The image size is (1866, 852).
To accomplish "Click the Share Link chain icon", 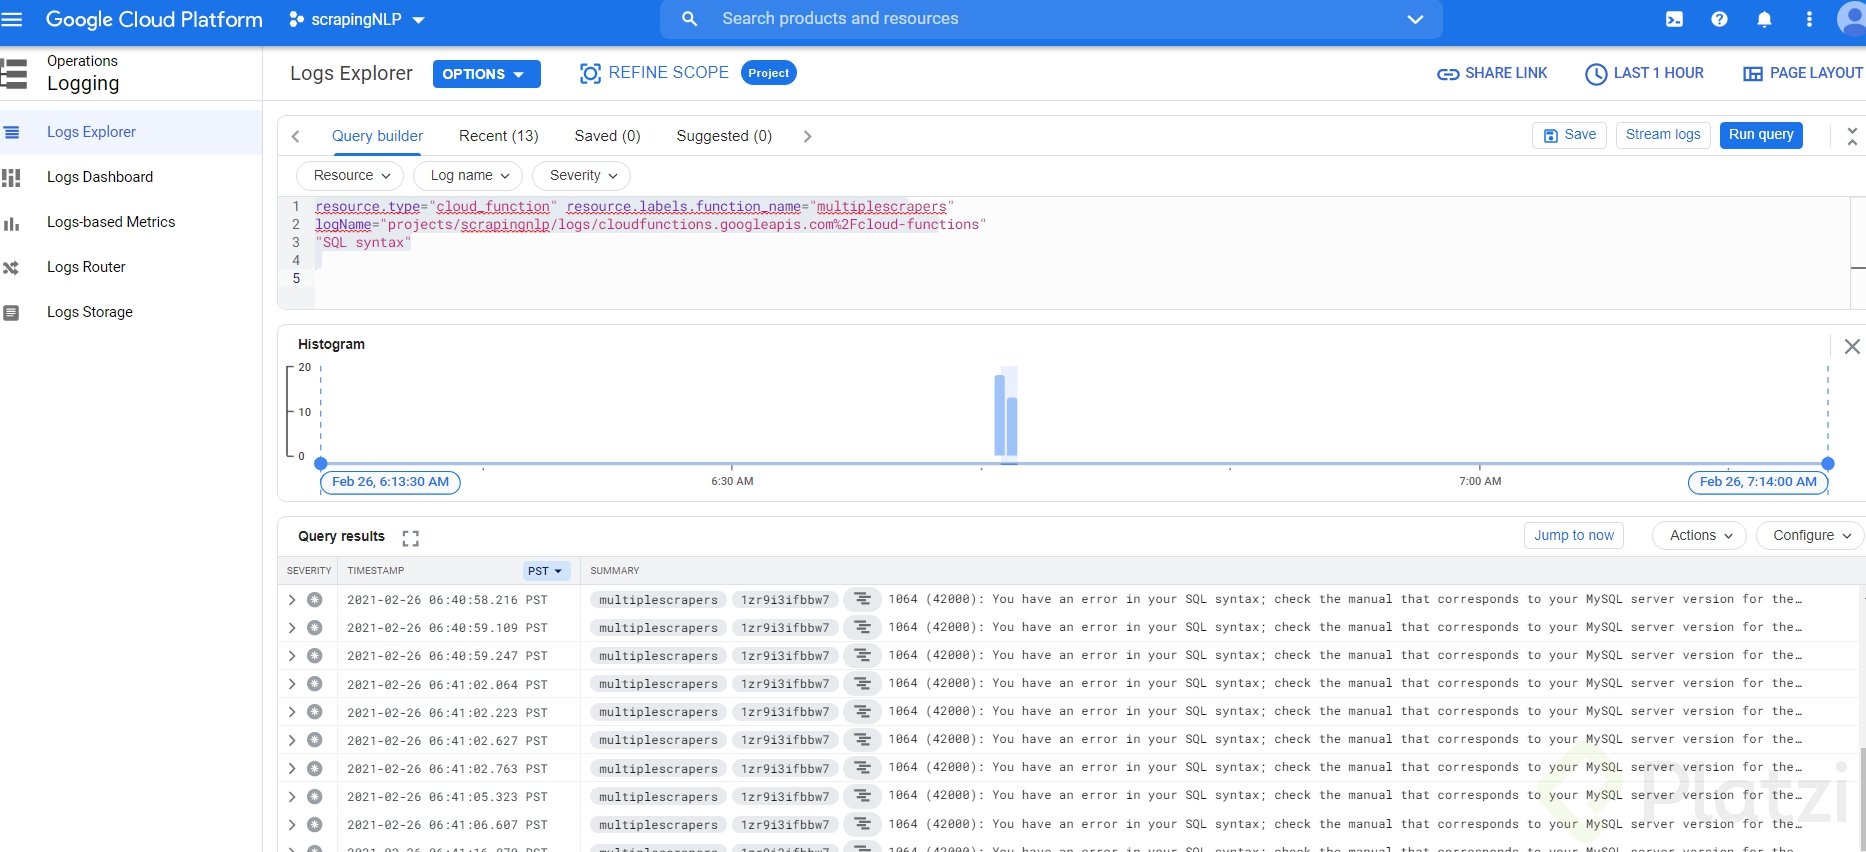I will pos(1447,74).
